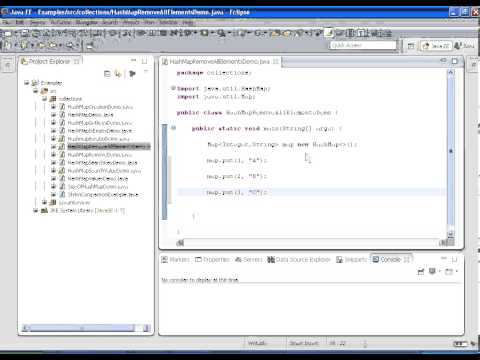
Task: Select HashMapDemo.java in the tree
Action: pos(90,115)
